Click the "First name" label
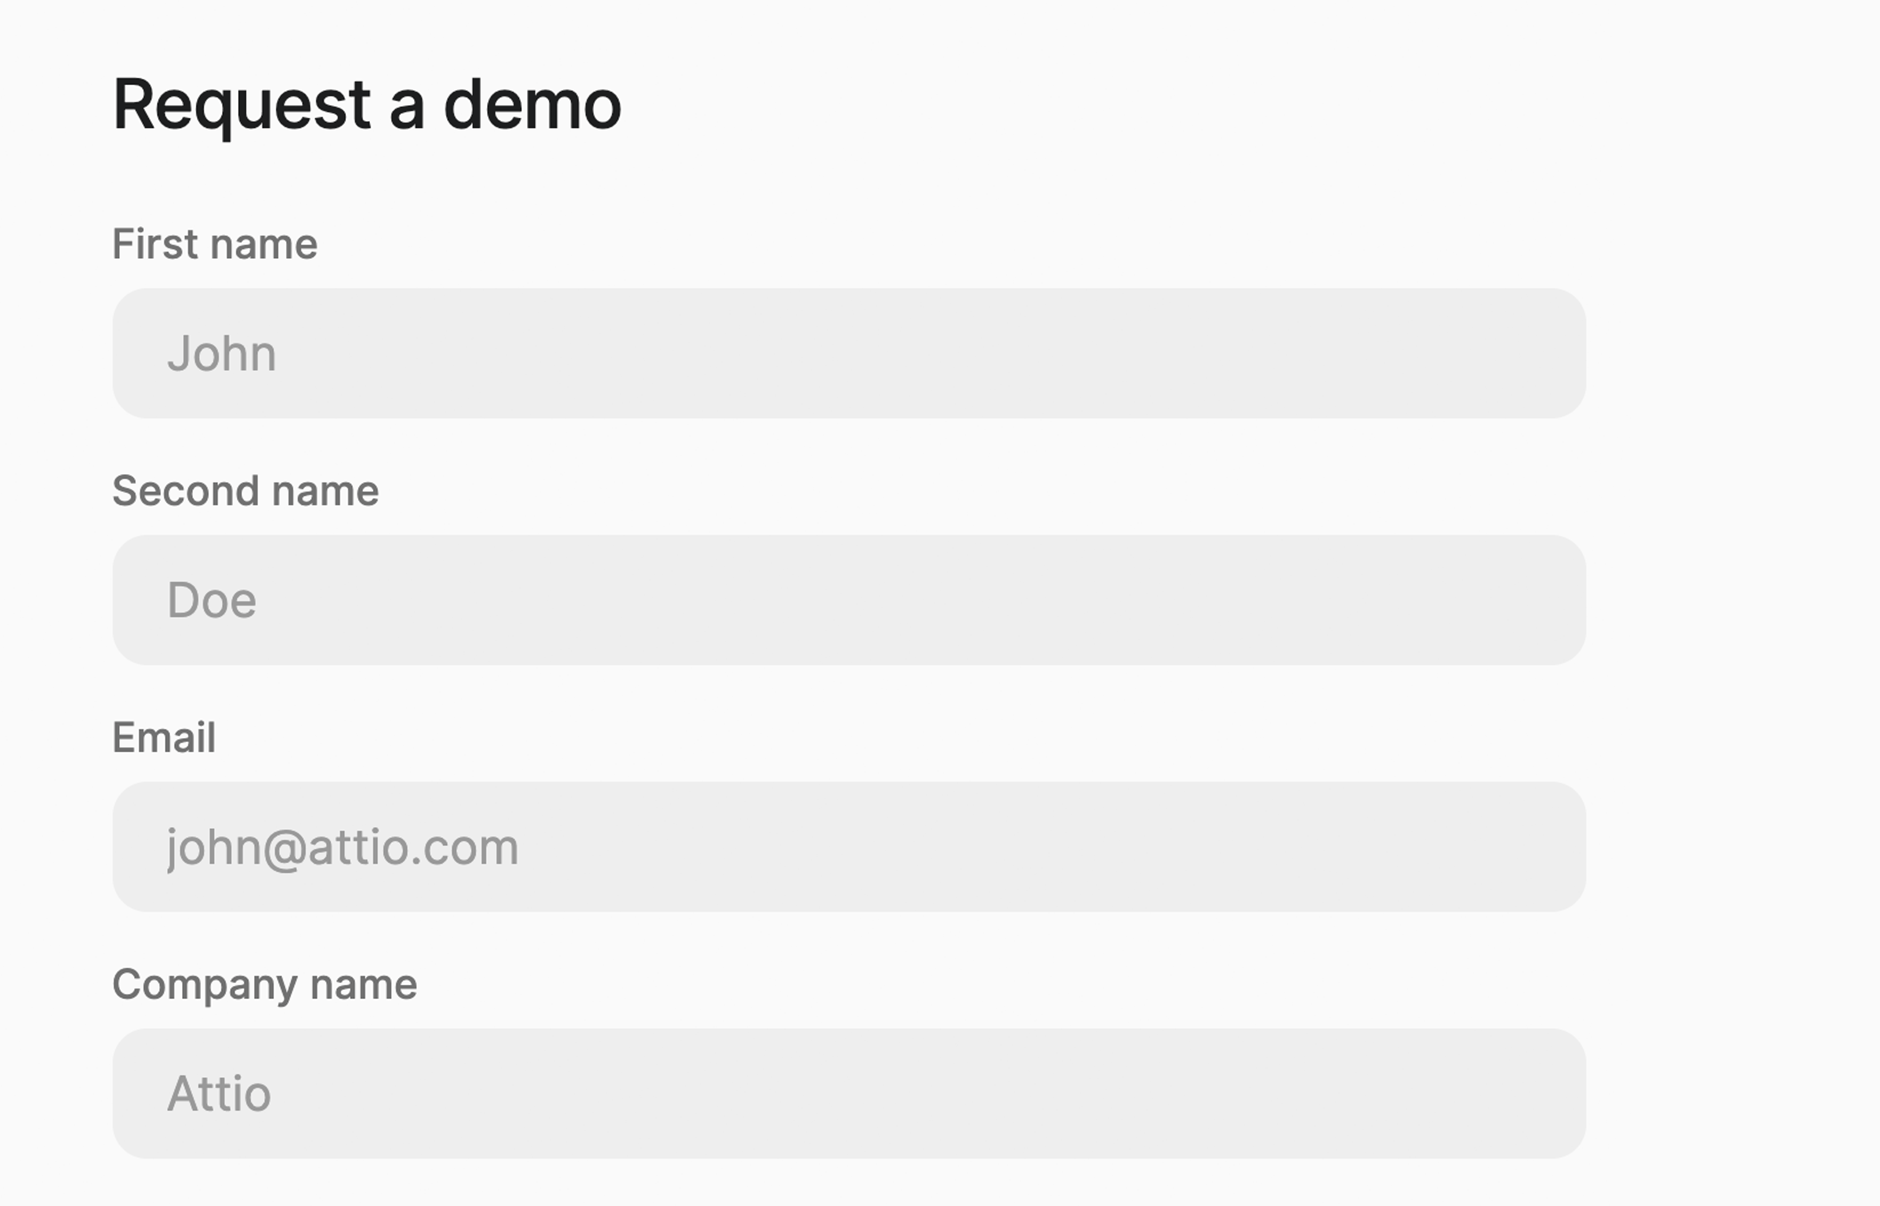This screenshot has height=1206, width=1880. pyautogui.click(x=214, y=244)
